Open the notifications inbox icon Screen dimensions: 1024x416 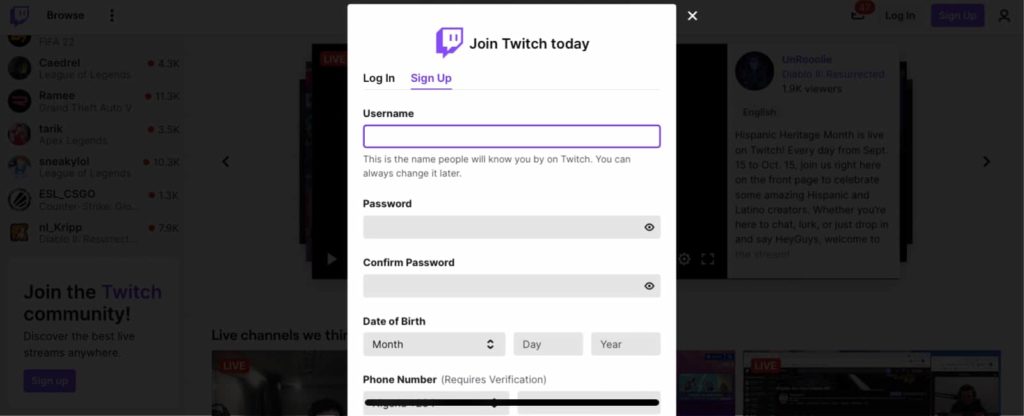(857, 15)
